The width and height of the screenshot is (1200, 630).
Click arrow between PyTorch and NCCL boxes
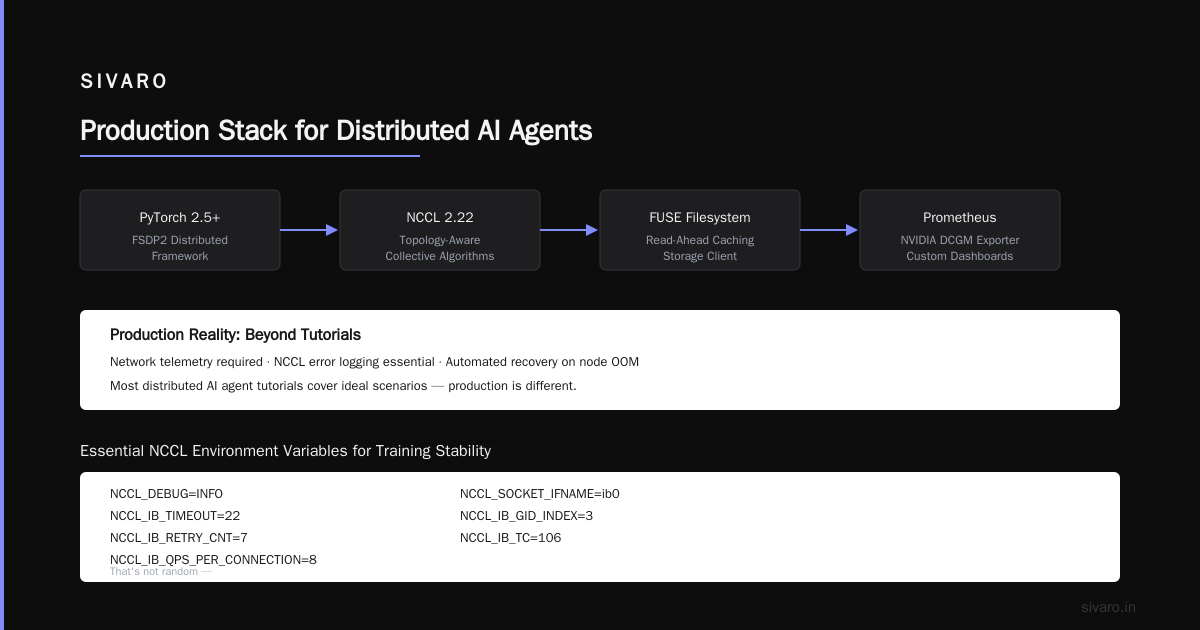click(x=310, y=230)
